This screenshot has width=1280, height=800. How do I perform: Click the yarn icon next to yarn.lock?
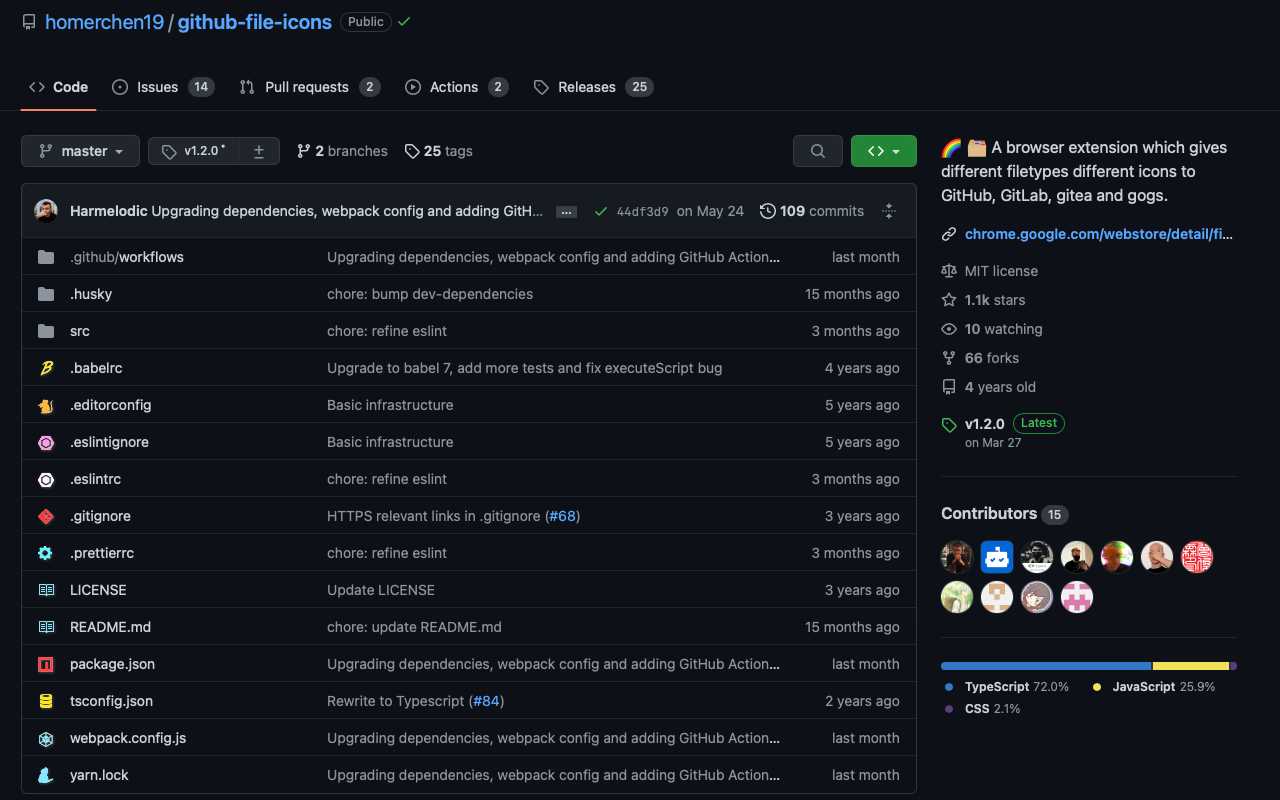46,774
